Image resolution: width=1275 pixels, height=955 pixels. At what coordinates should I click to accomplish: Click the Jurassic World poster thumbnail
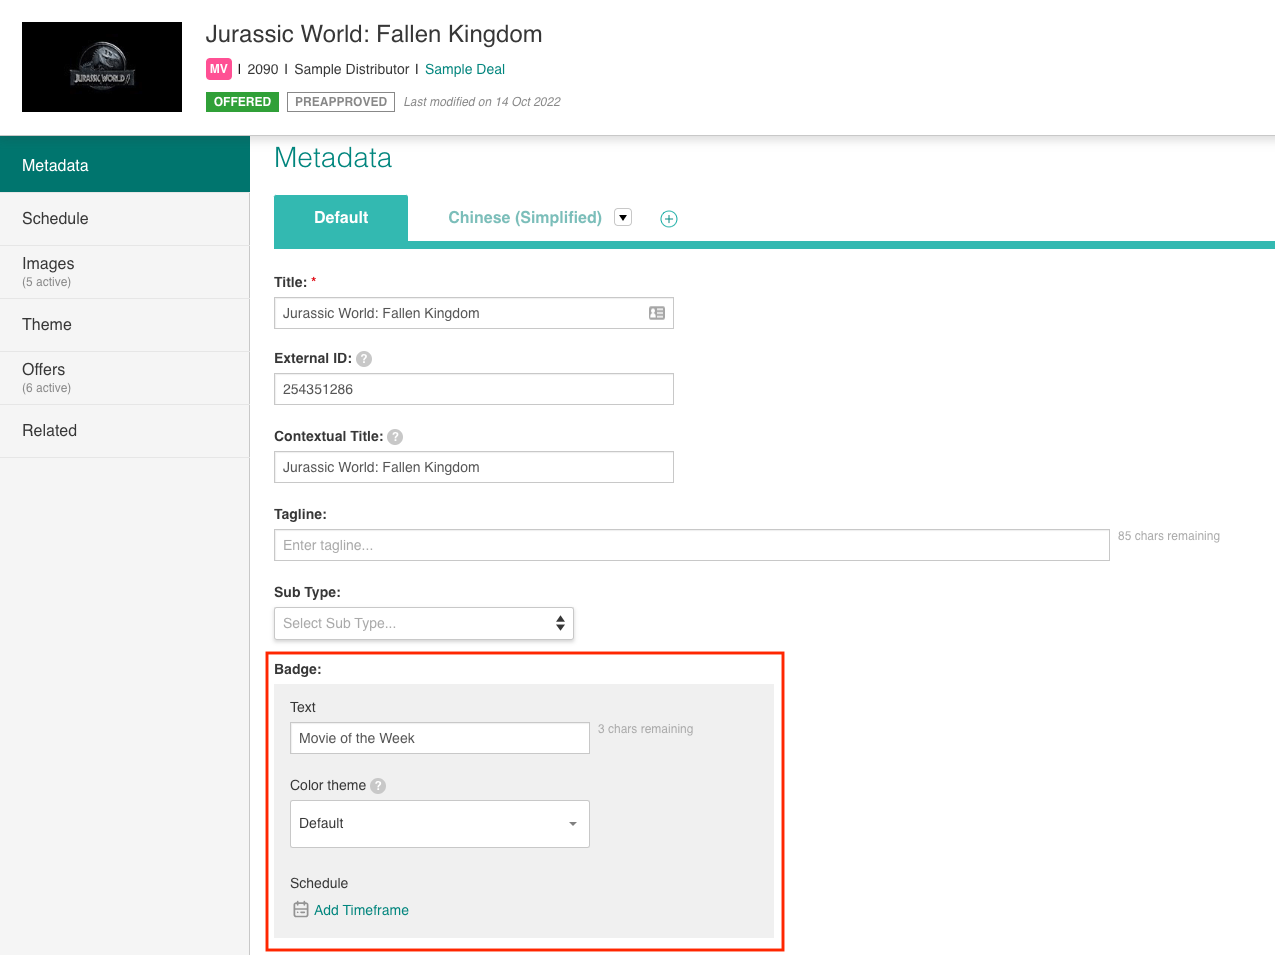point(102,67)
